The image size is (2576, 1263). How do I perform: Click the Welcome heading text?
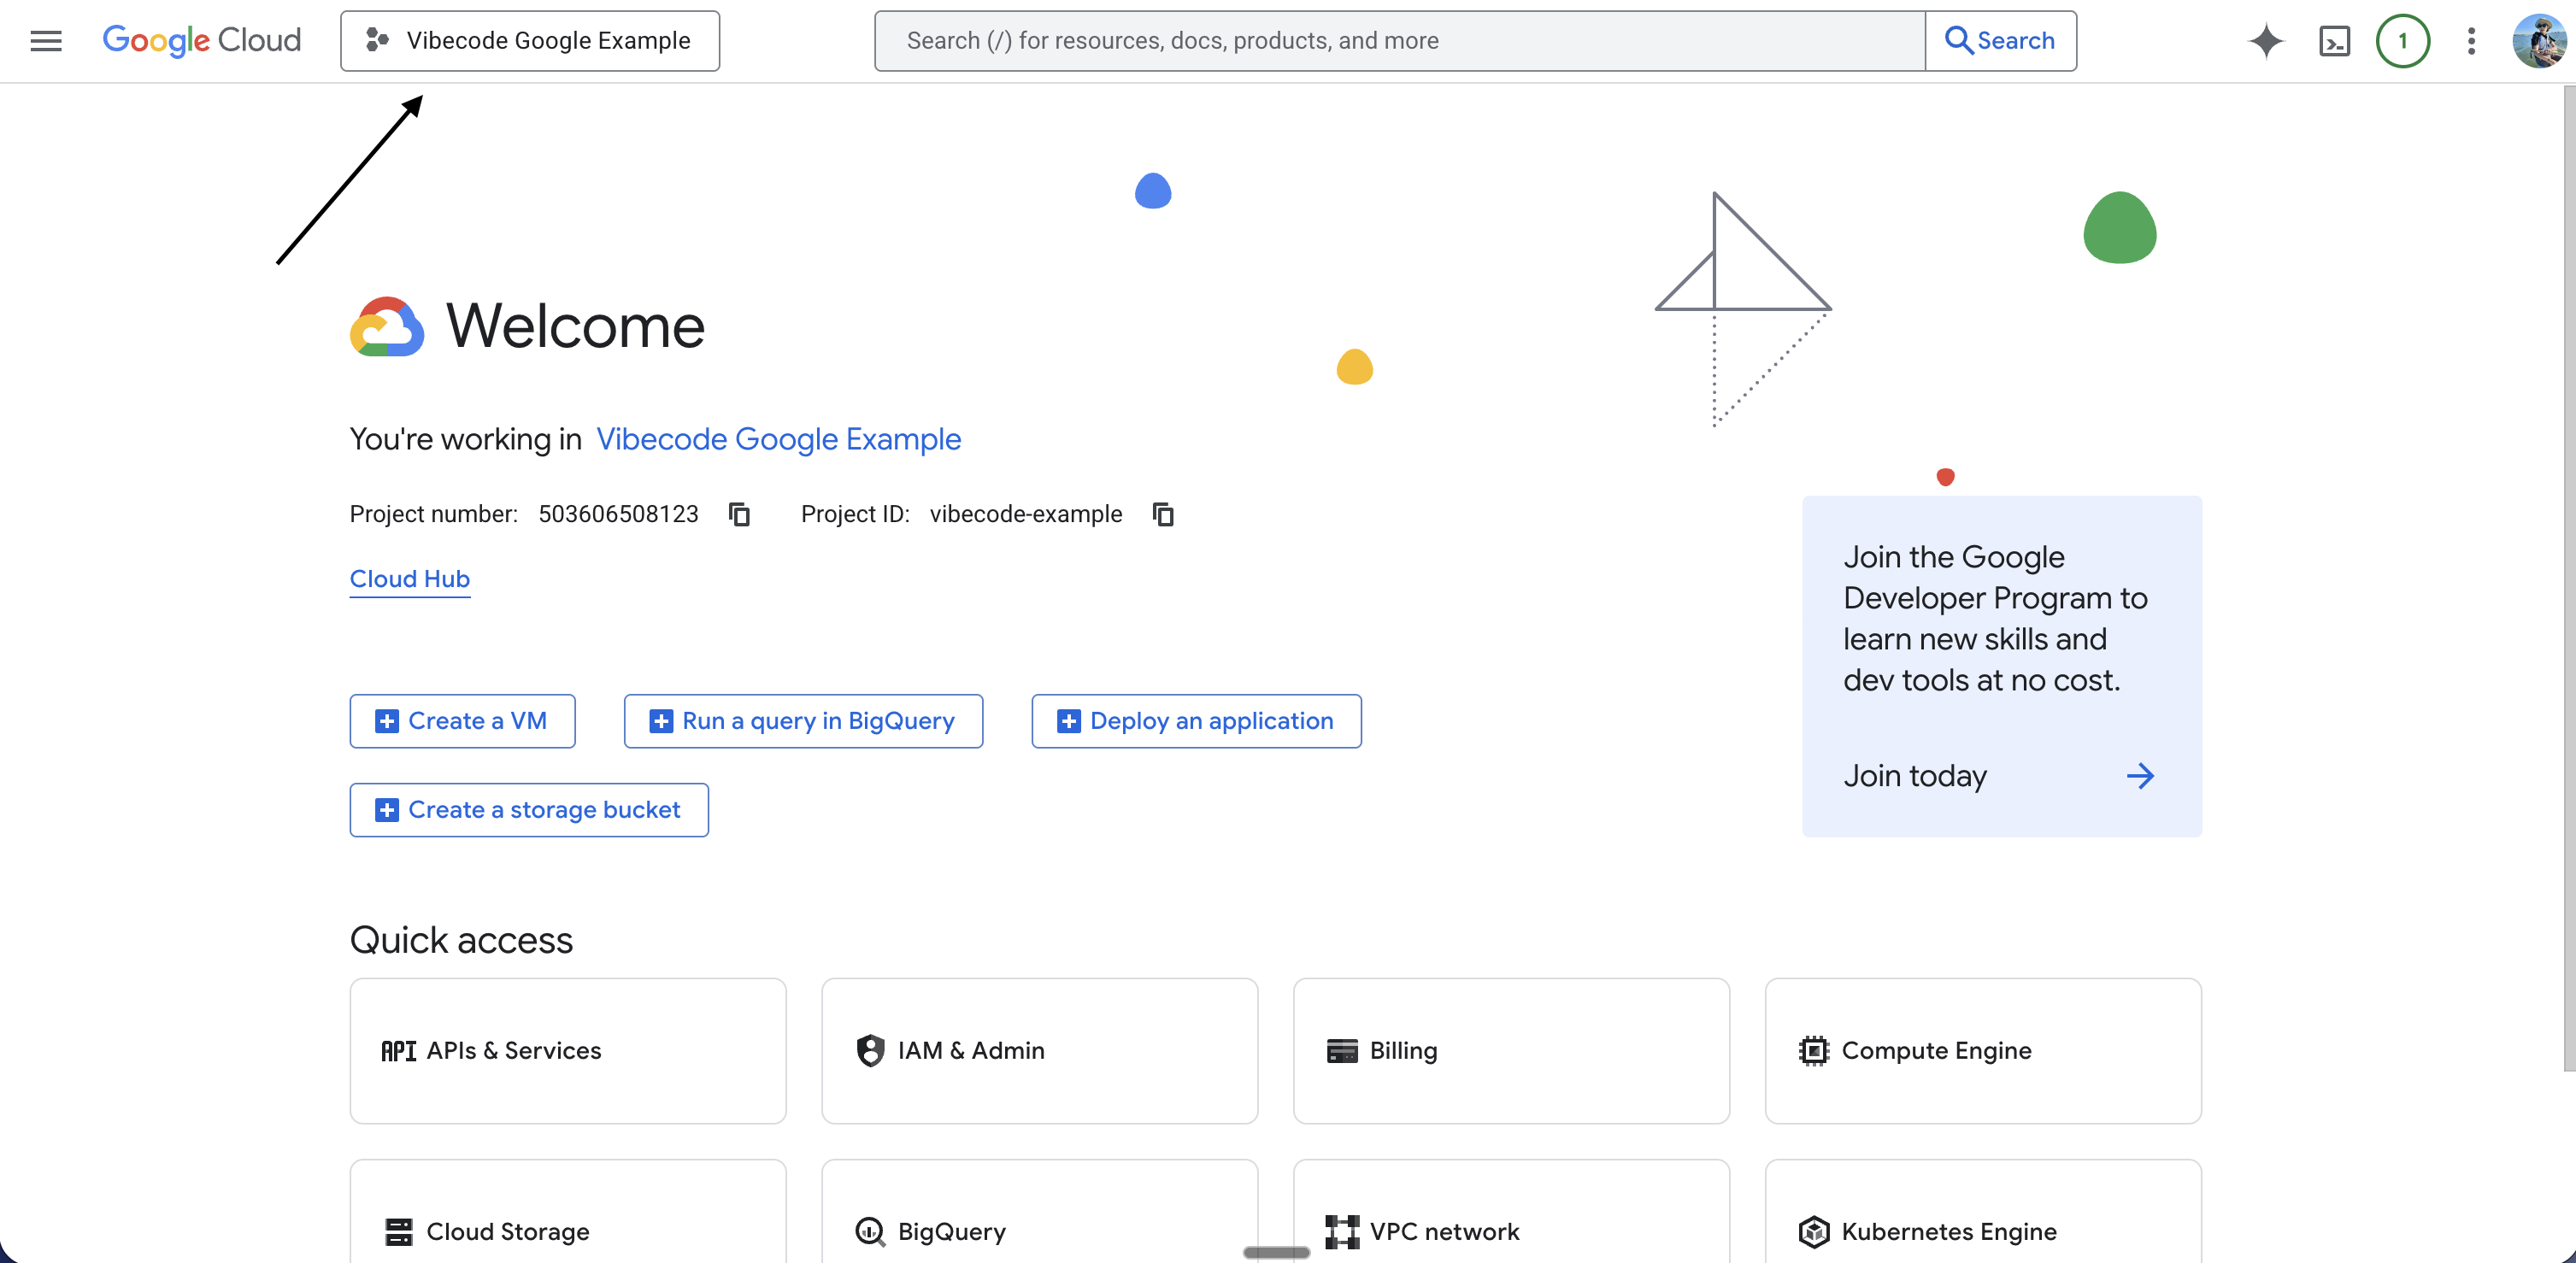point(575,326)
